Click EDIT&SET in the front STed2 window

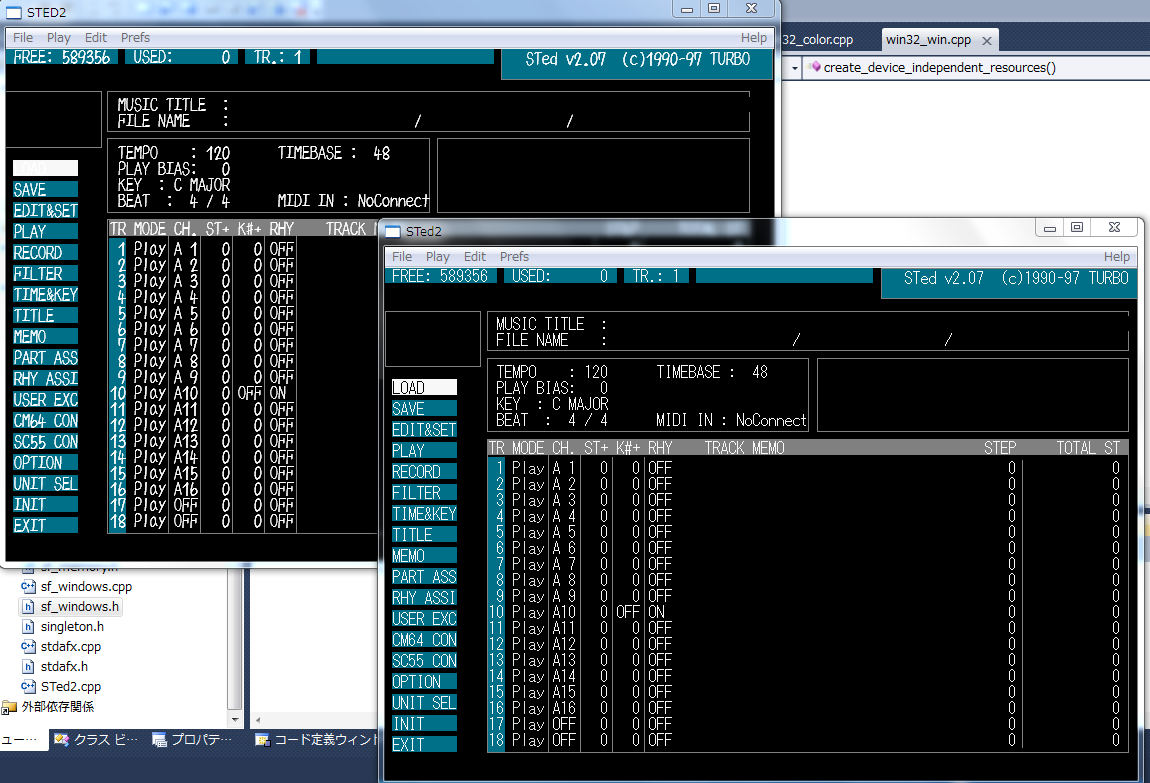pos(424,430)
